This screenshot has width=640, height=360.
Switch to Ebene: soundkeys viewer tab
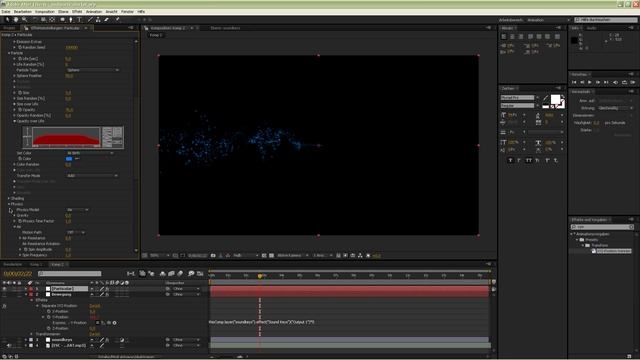click(x=225, y=28)
